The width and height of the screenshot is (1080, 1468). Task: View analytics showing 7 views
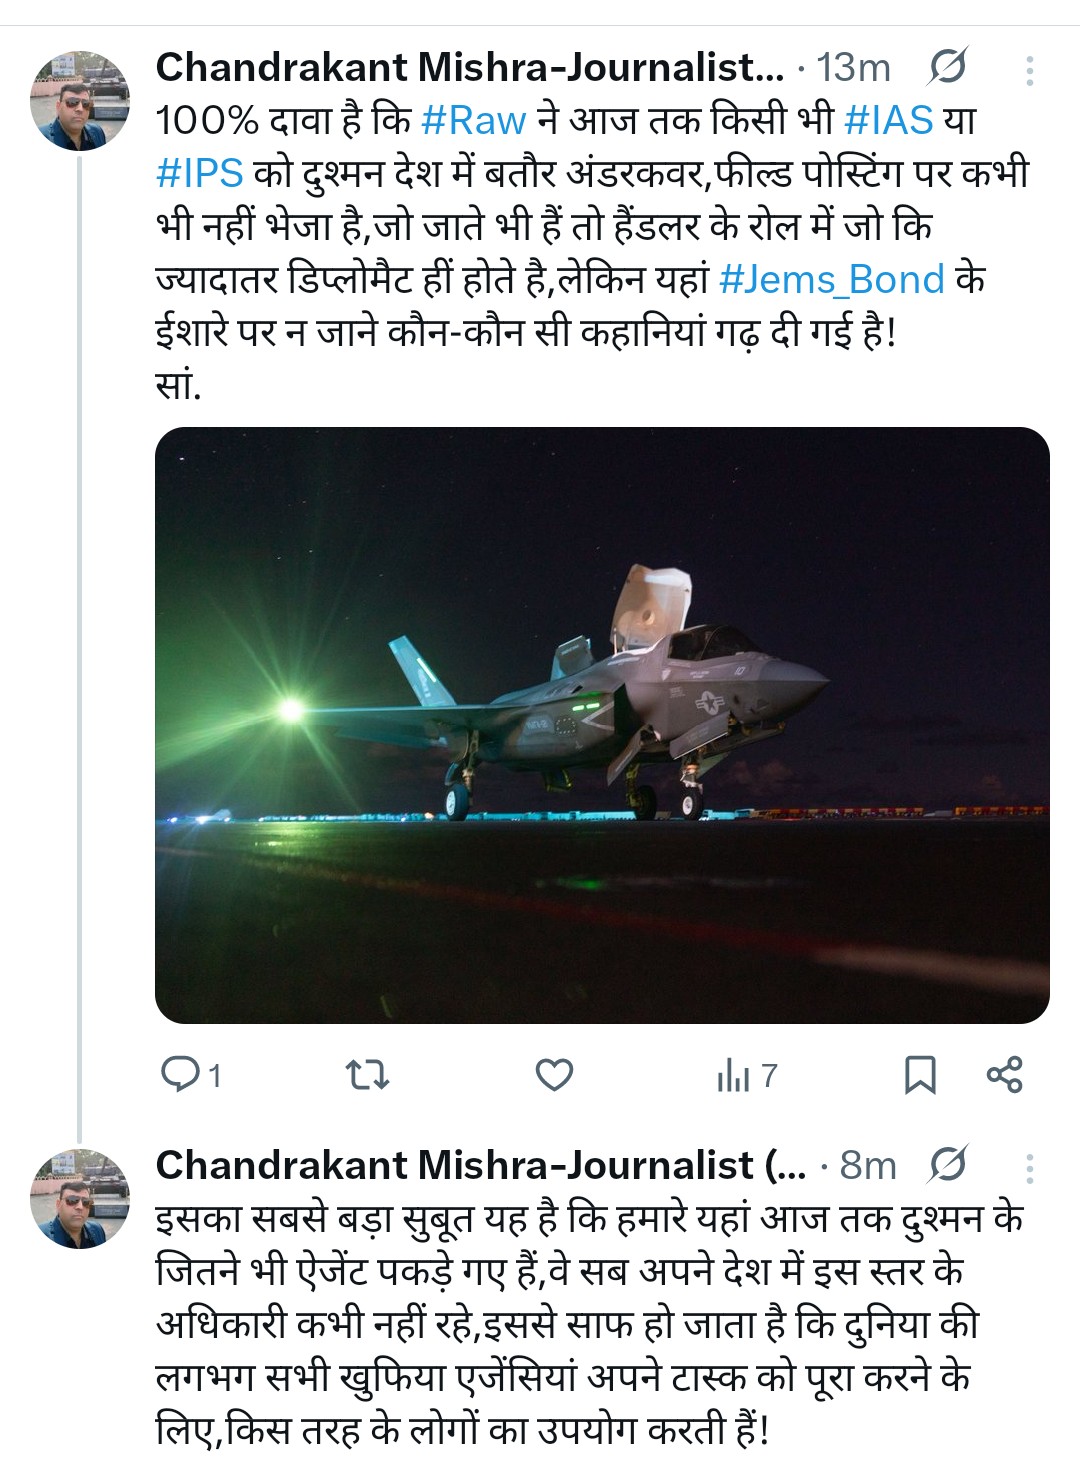746,1075
